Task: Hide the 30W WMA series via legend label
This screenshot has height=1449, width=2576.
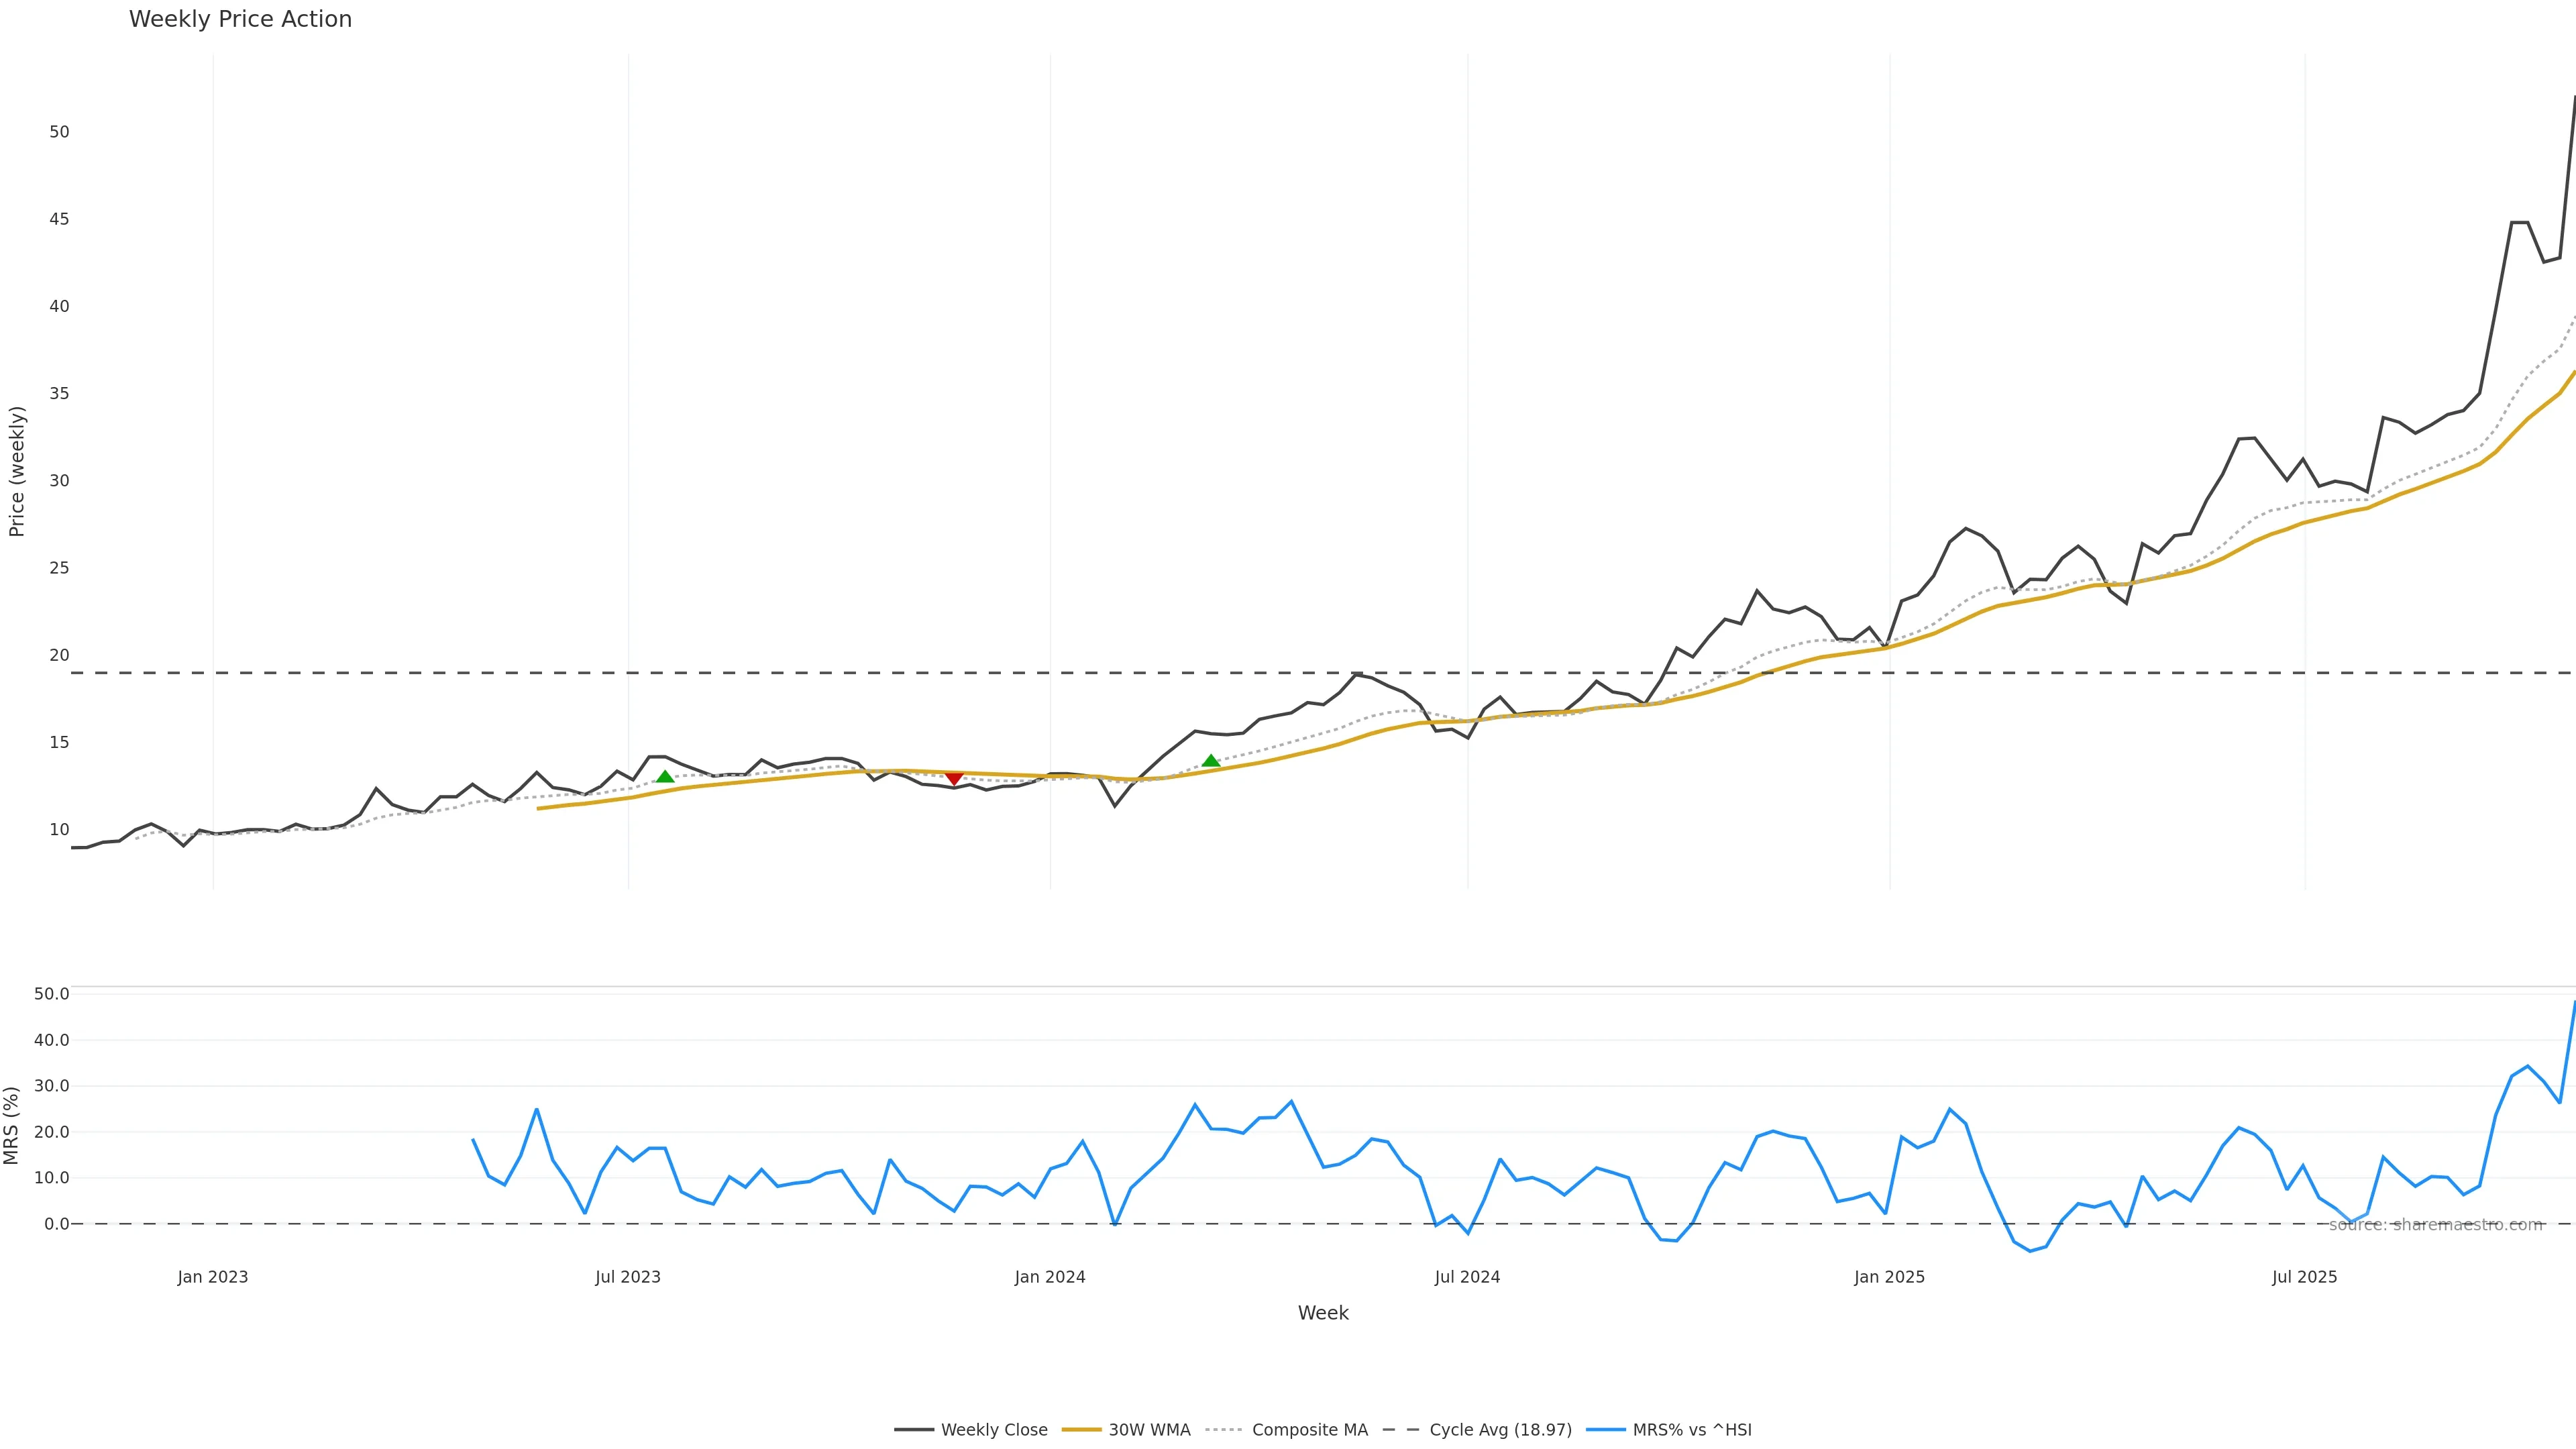Action: tap(1149, 1430)
